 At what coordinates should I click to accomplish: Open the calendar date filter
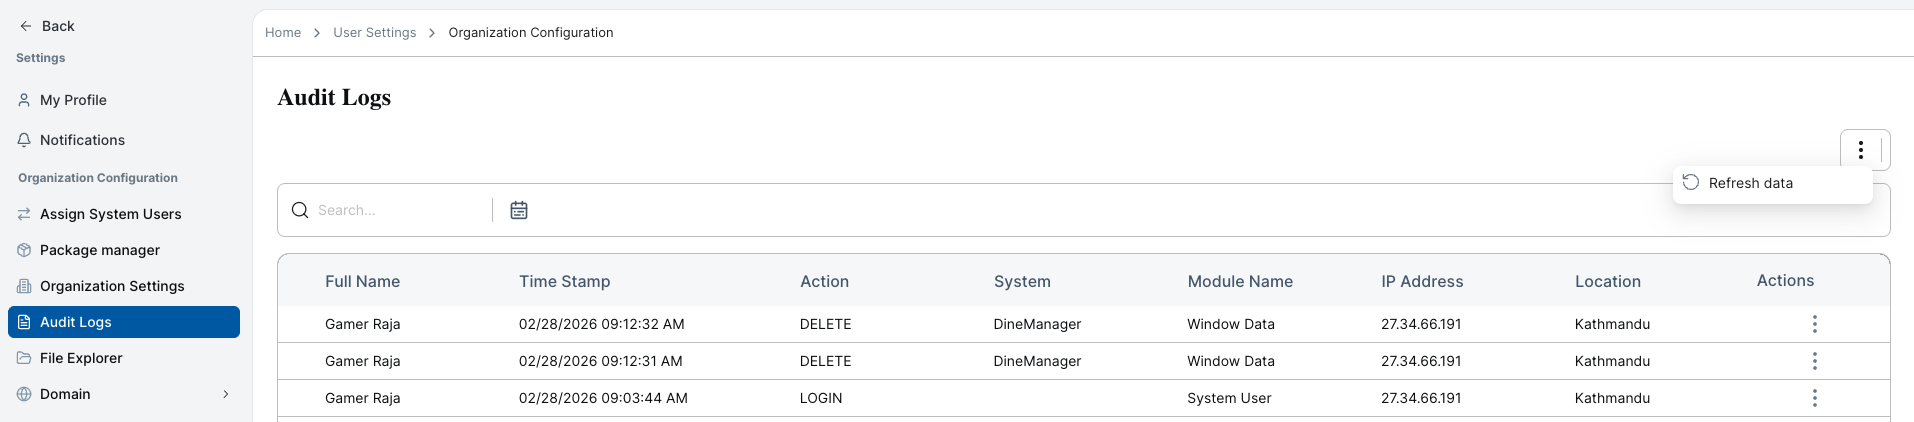click(519, 210)
